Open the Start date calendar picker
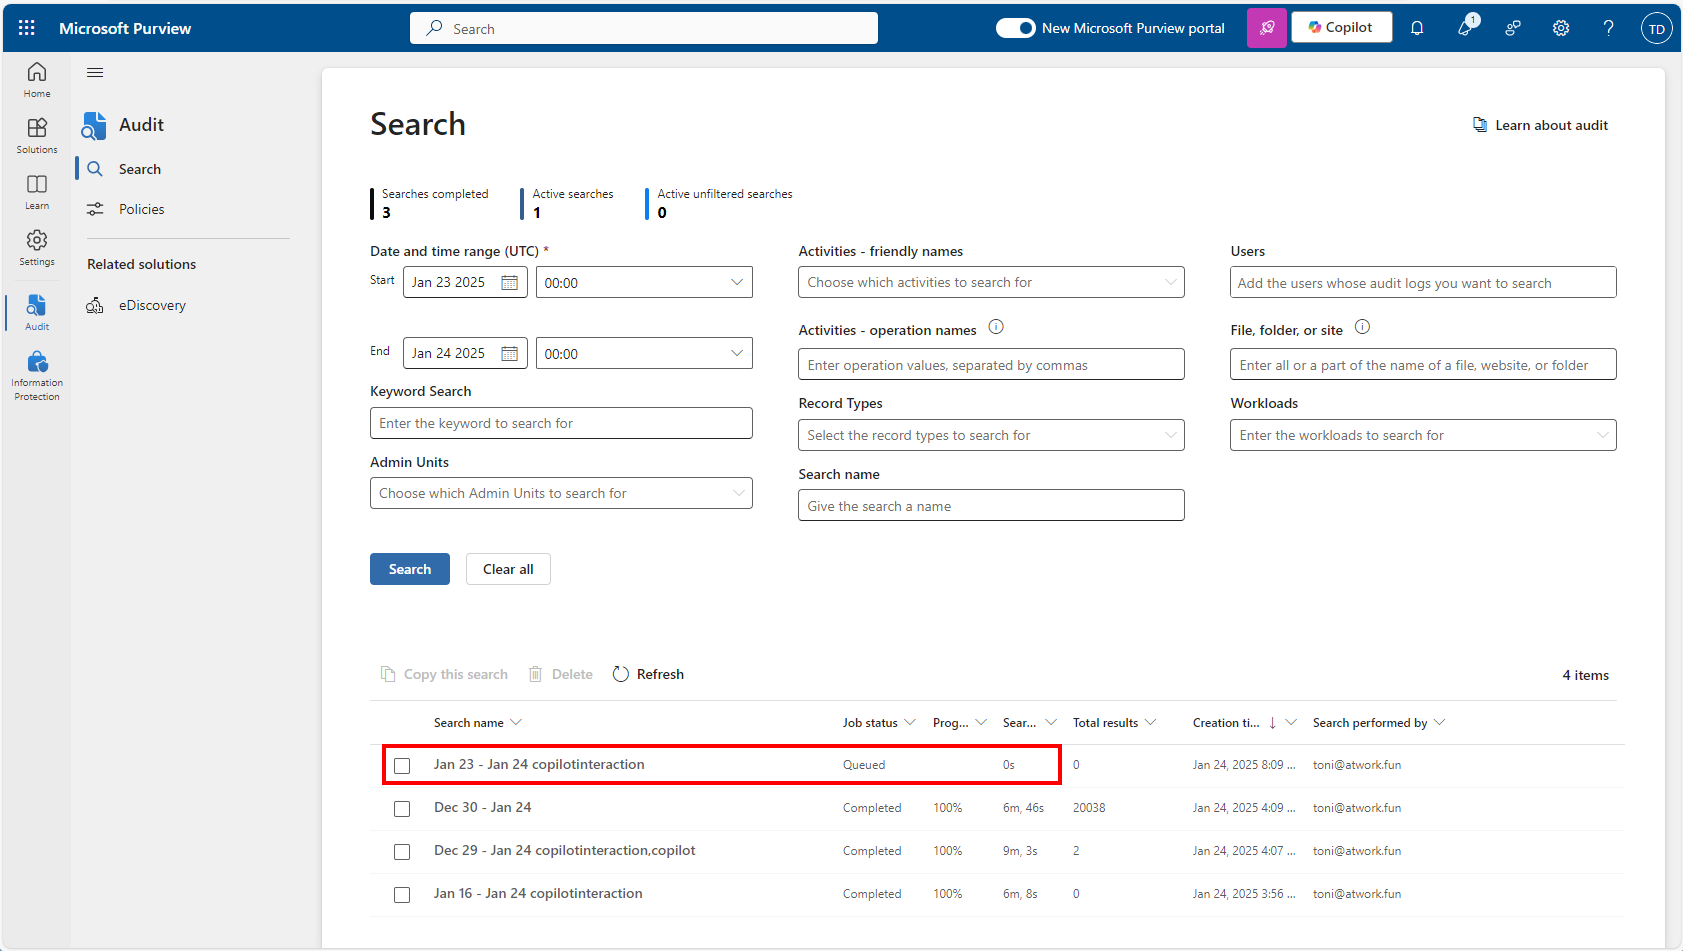1683x951 pixels. [509, 283]
